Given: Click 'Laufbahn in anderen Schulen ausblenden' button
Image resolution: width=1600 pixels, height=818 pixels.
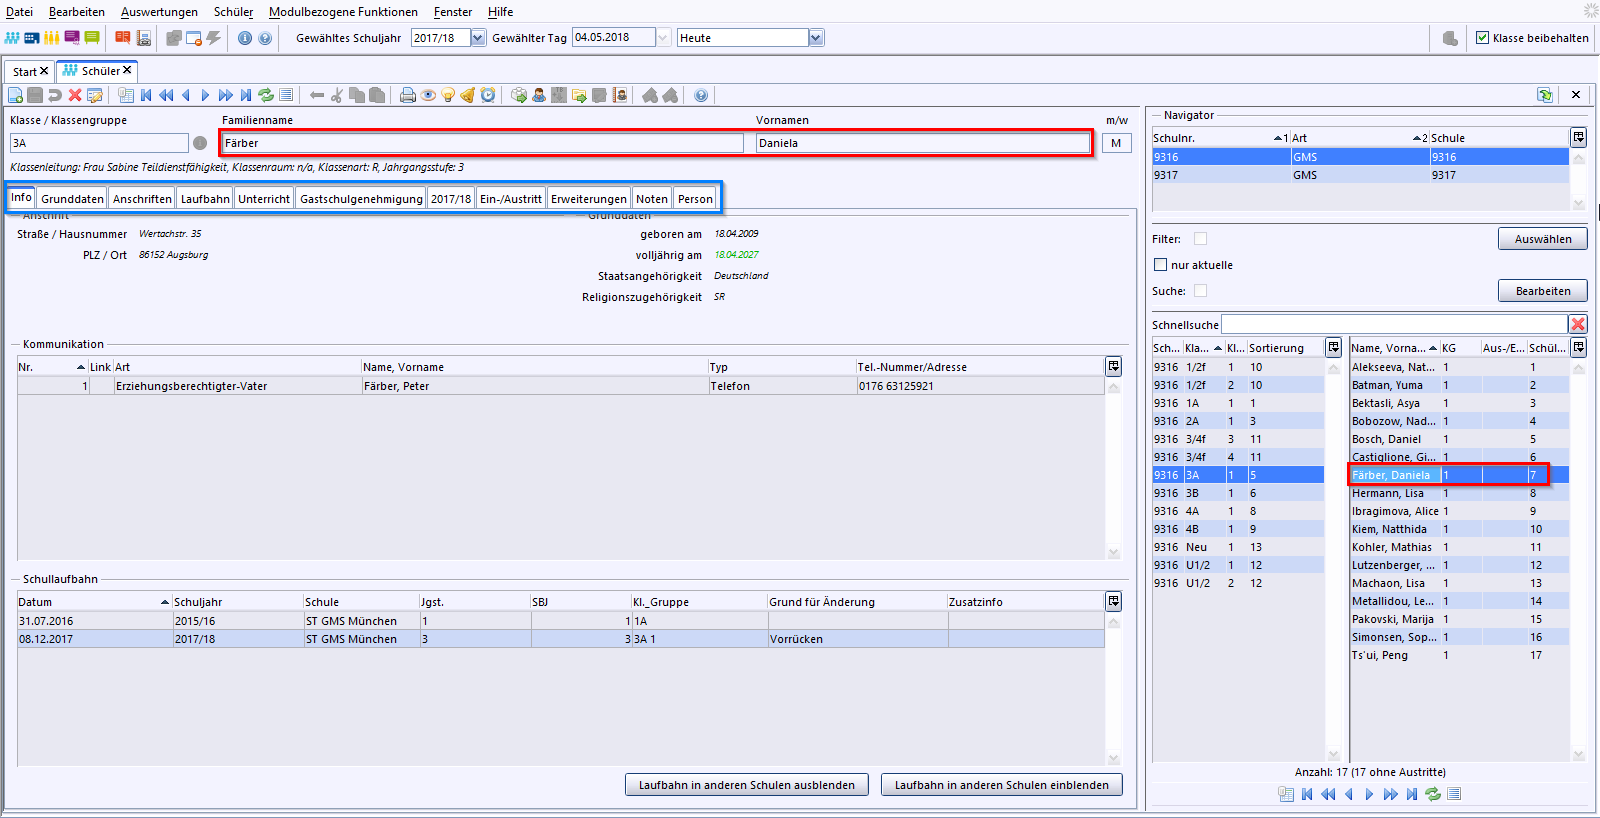Looking at the screenshot, I should pos(747,785).
